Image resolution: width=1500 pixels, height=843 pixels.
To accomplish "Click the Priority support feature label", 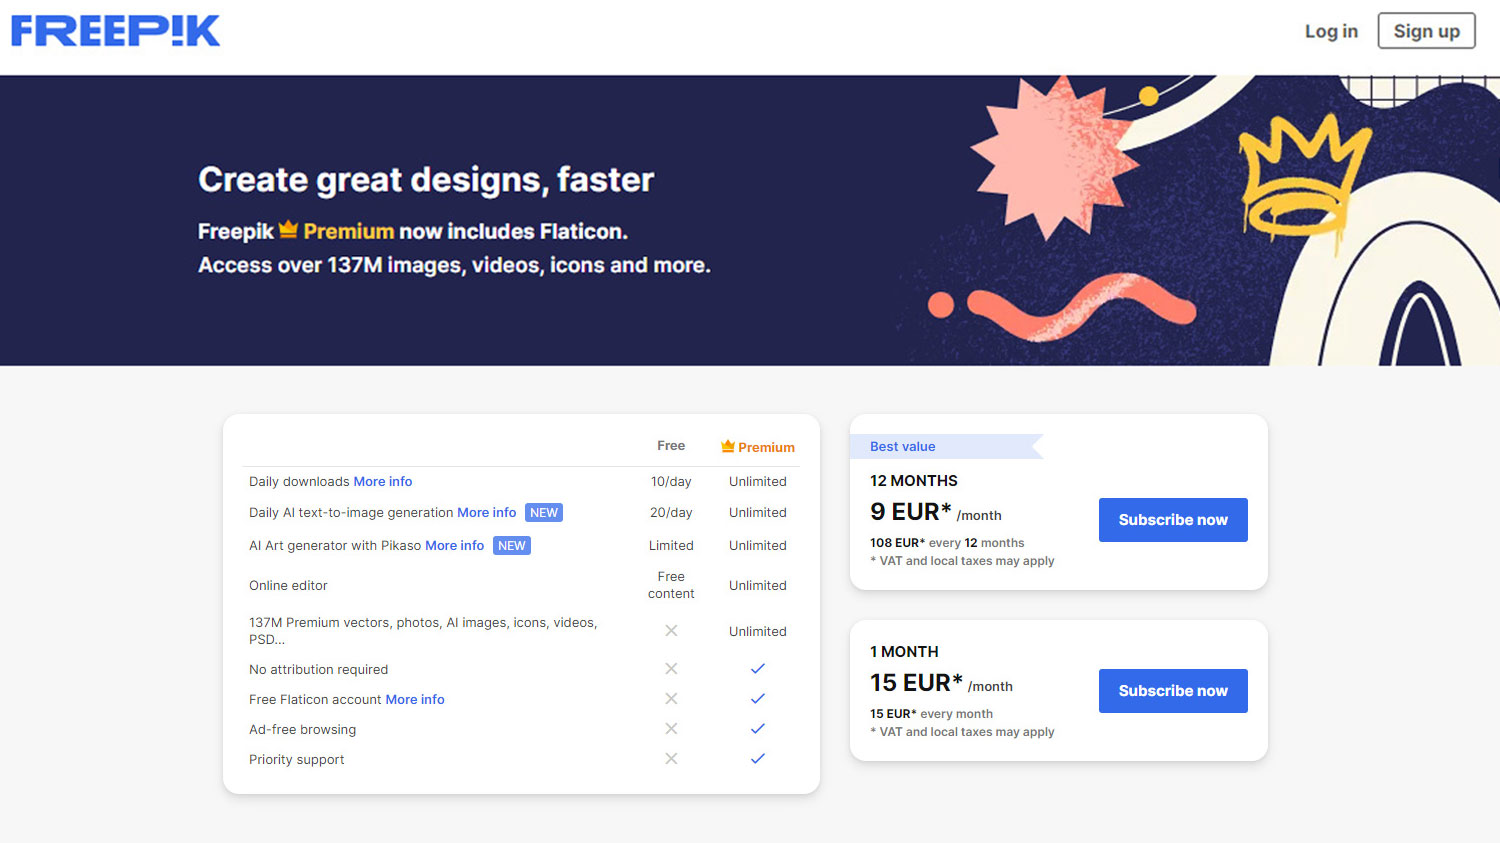I will [x=296, y=759].
